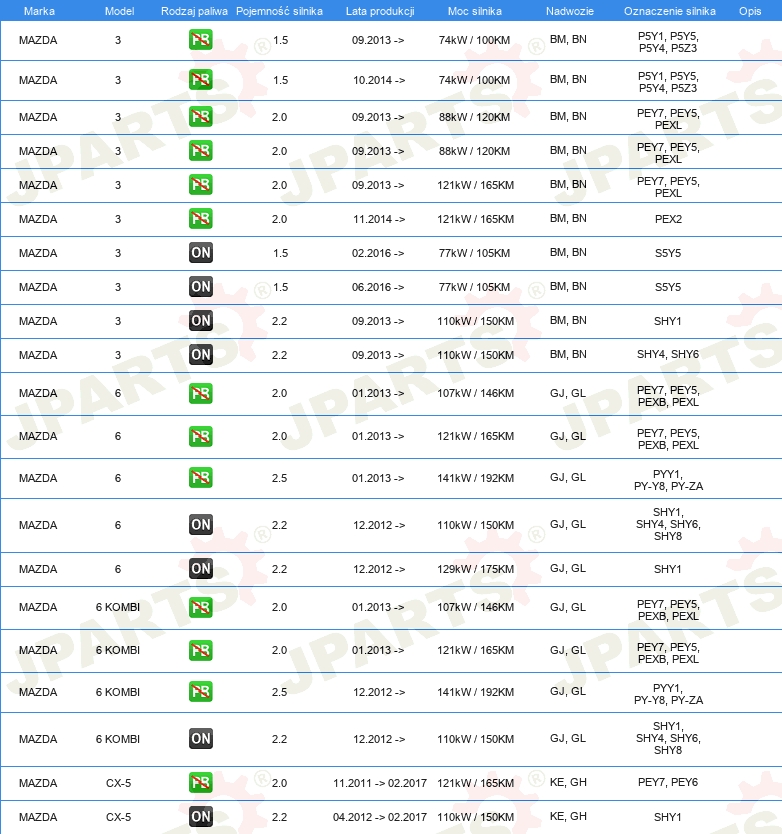
Task: Select the 02.2016 -> production date cell
Action: click(x=378, y=253)
